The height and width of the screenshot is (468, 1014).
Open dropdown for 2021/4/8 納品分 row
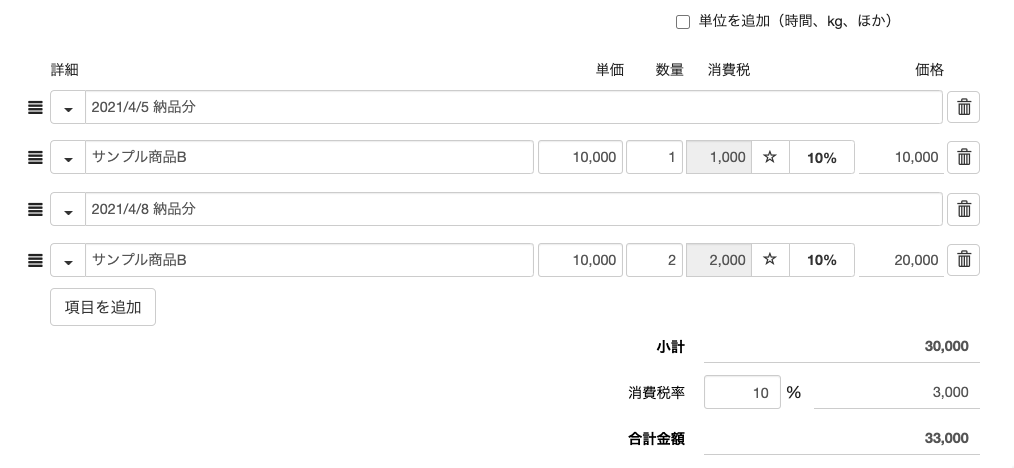(68, 209)
